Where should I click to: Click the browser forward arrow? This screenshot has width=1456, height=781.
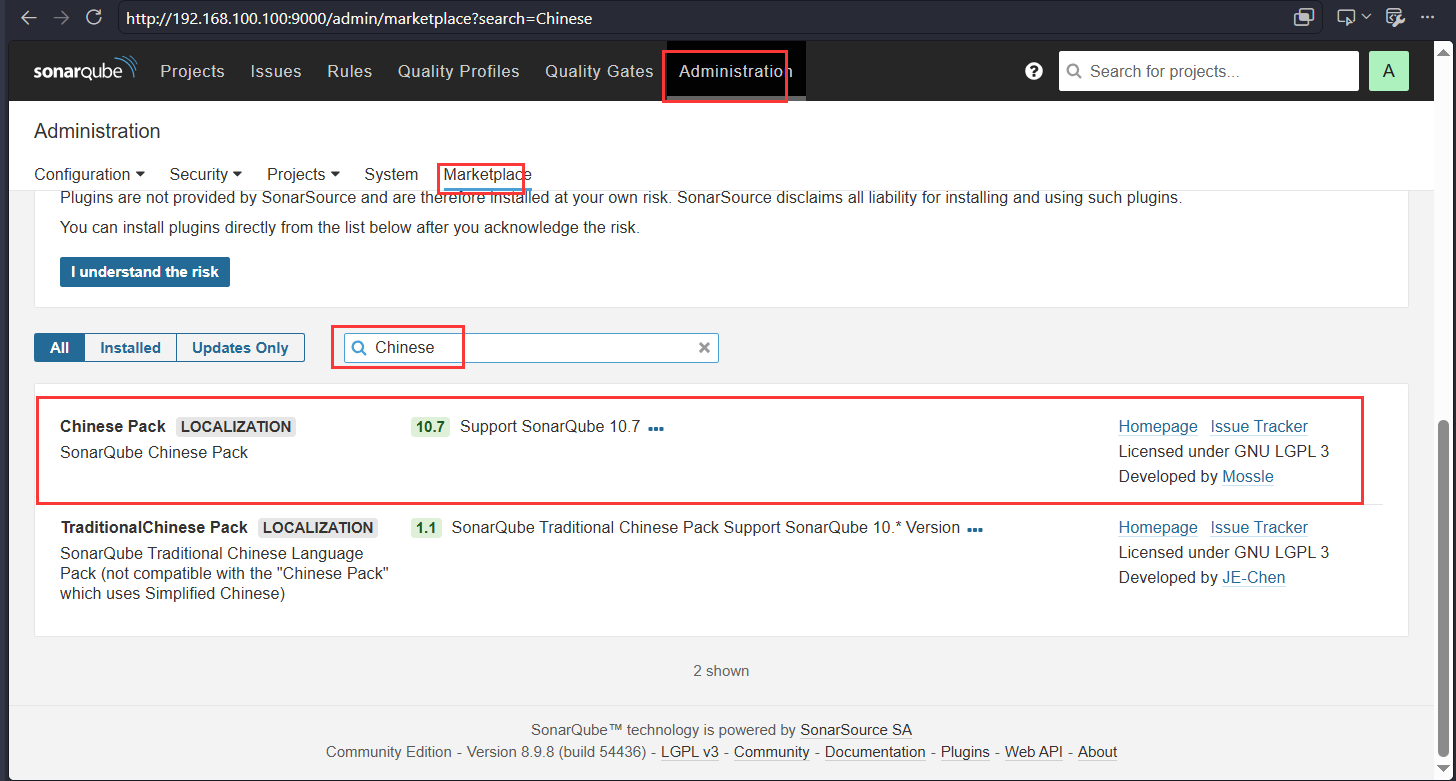click(61, 18)
